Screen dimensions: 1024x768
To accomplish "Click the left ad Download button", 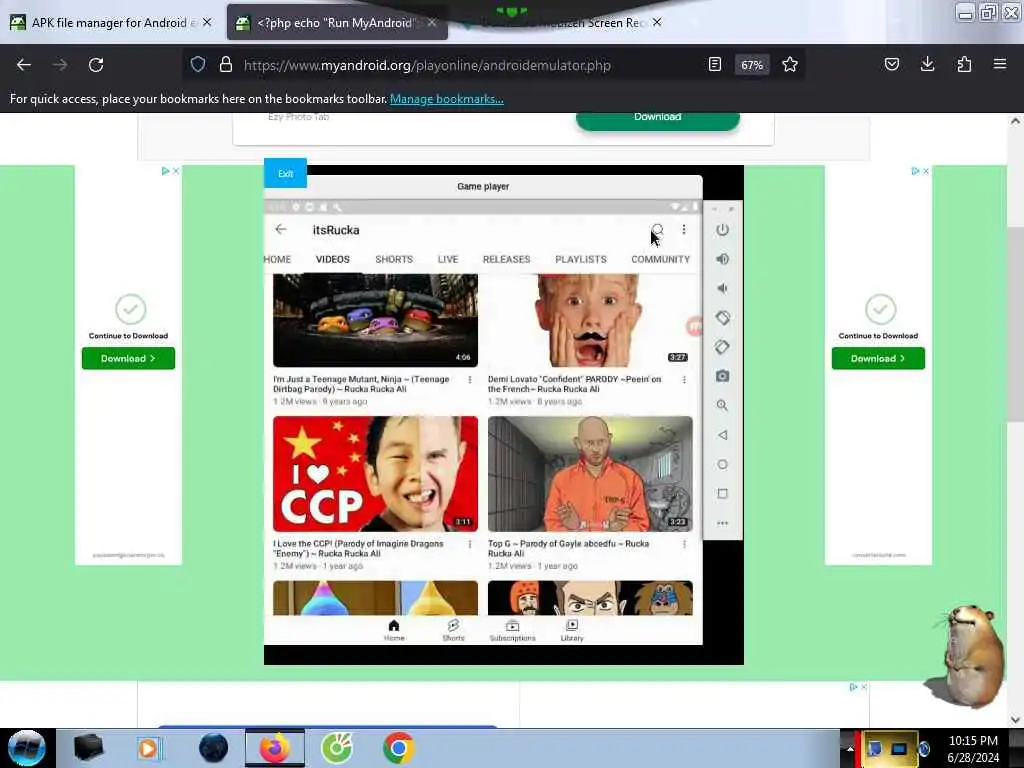I will [128, 359].
